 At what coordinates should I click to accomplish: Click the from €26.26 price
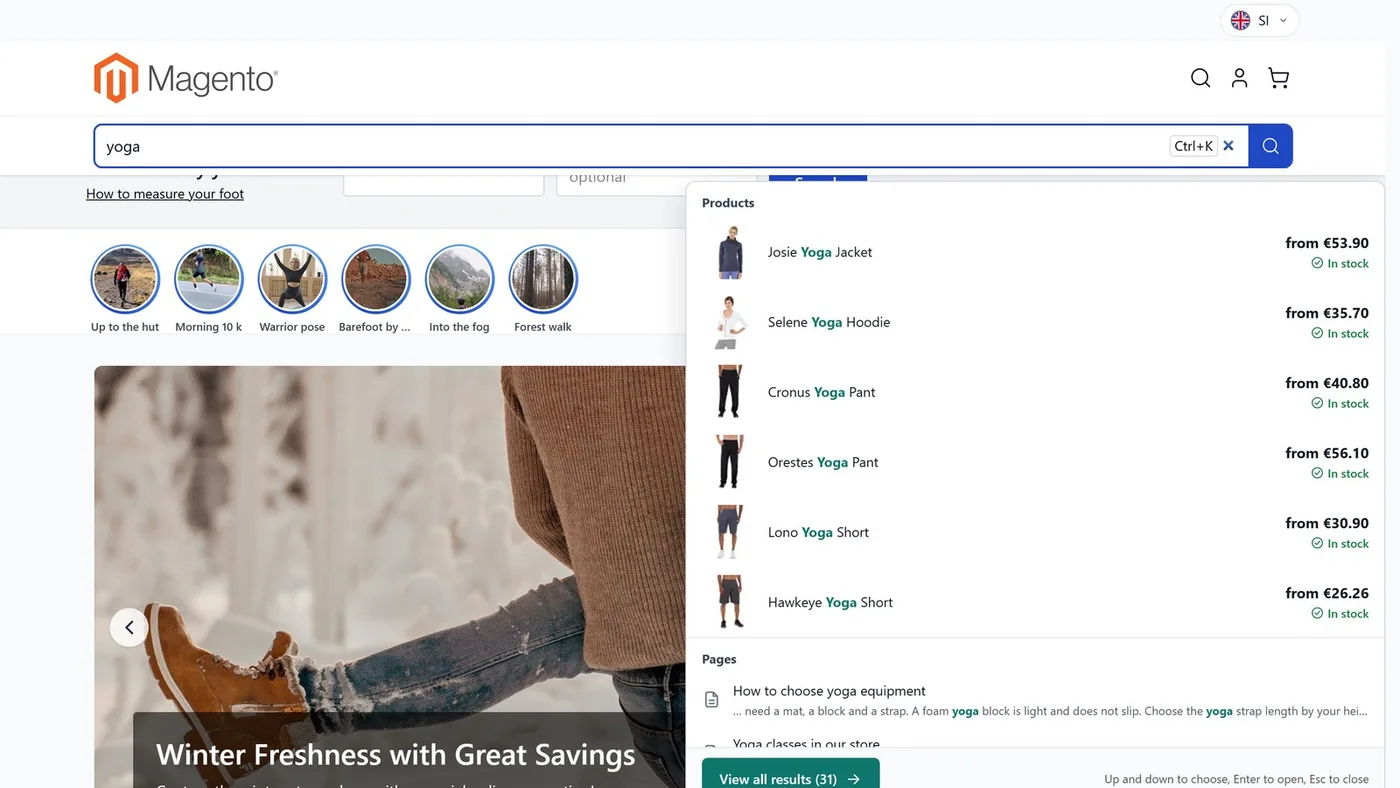tap(1327, 593)
